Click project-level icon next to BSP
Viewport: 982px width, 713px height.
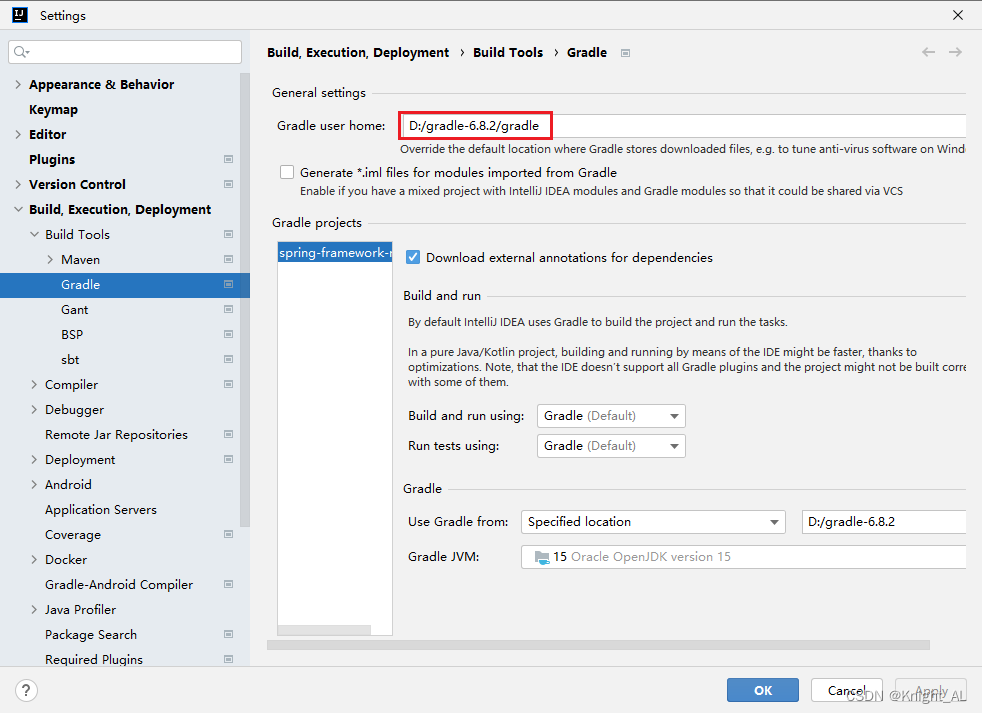pos(229,335)
